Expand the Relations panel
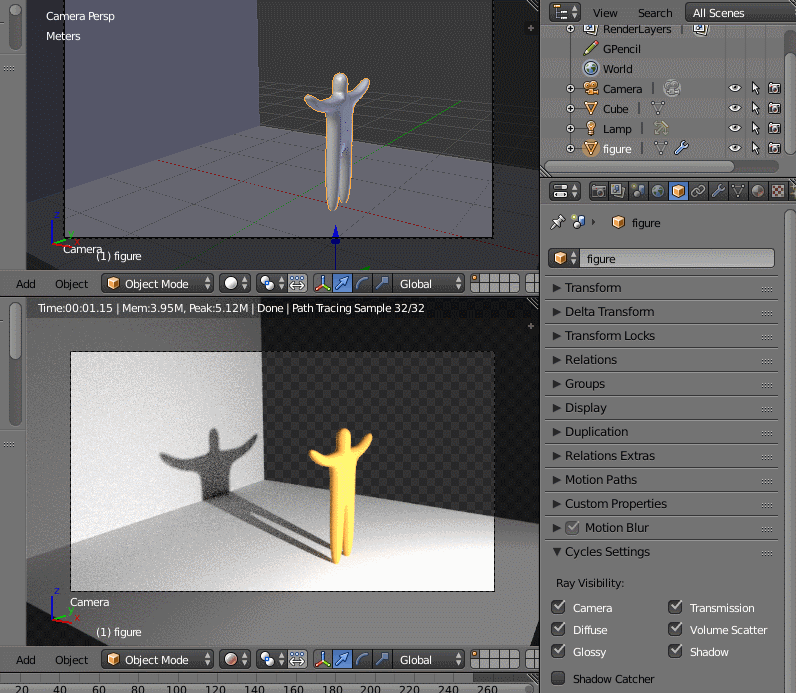 coord(661,359)
